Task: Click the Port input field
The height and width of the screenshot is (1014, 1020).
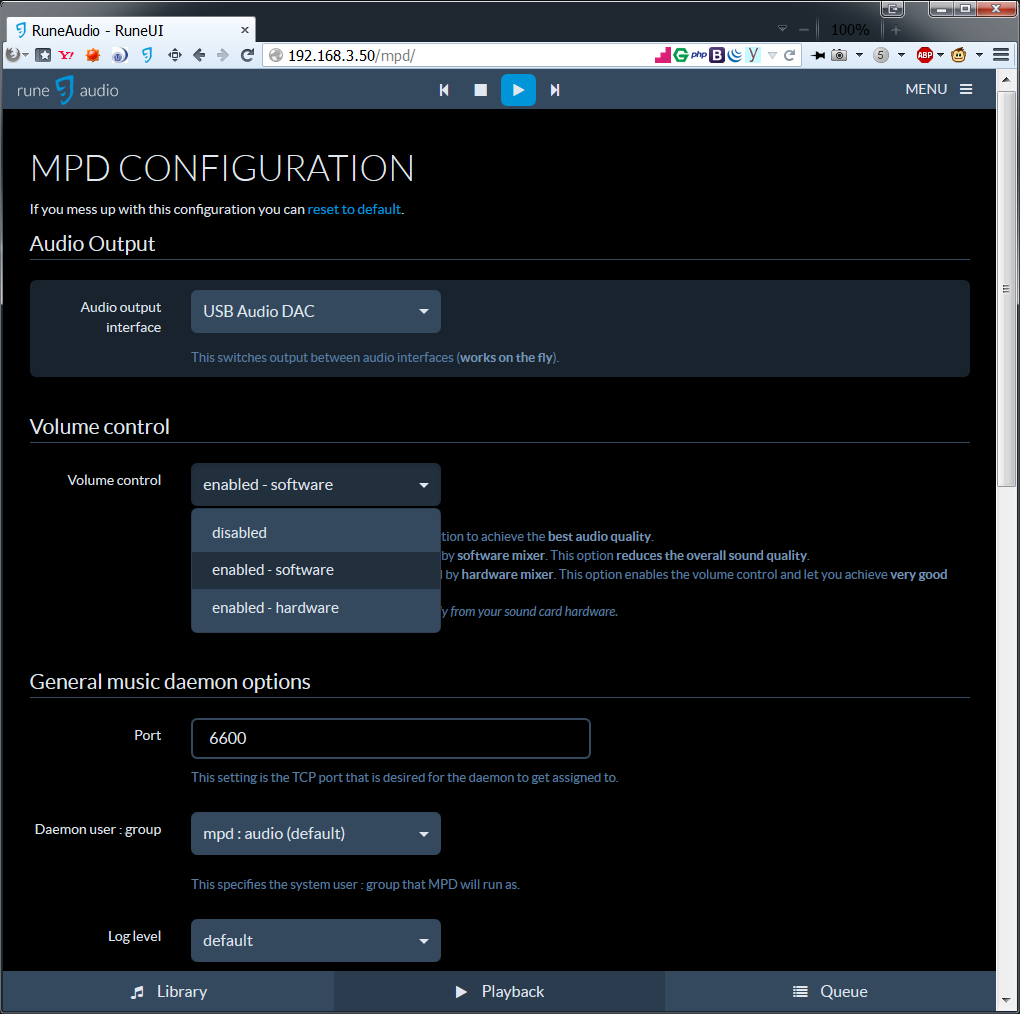Action: point(390,738)
